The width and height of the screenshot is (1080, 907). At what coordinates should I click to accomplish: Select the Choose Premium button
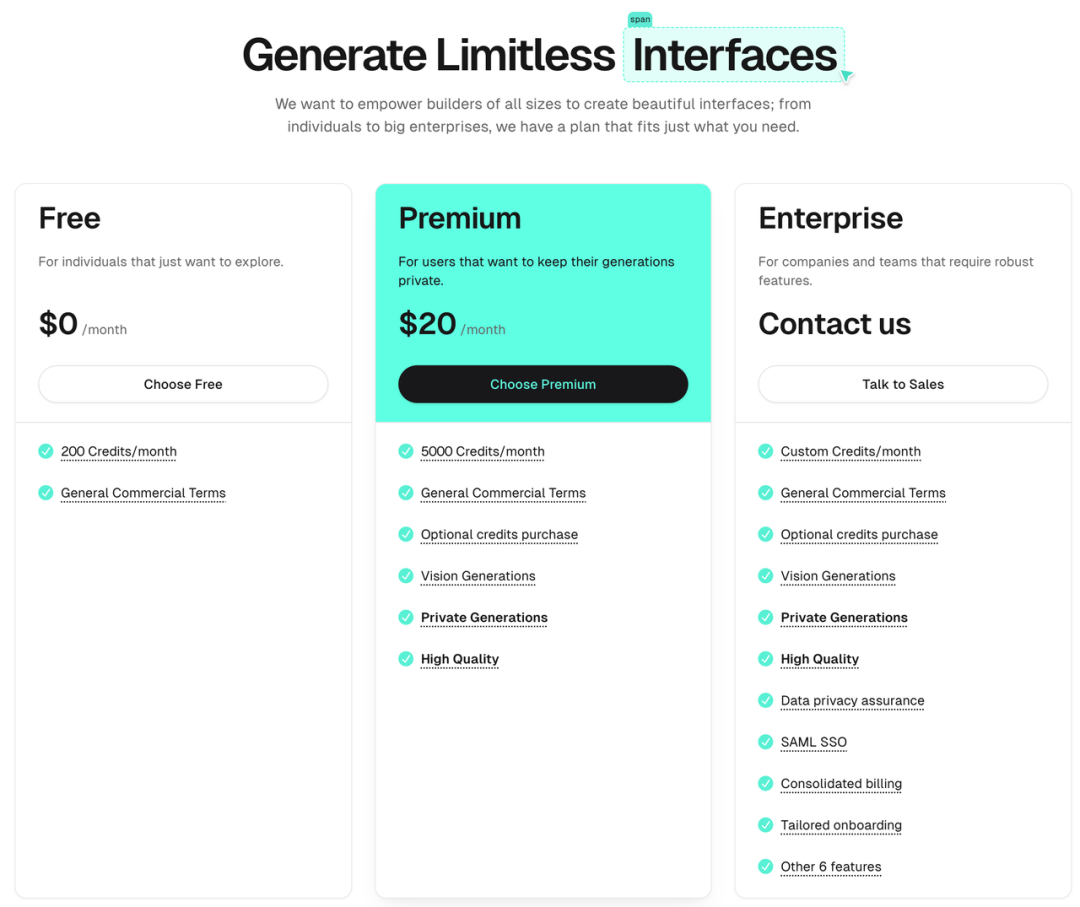pyautogui.click(x=543, y=384)
